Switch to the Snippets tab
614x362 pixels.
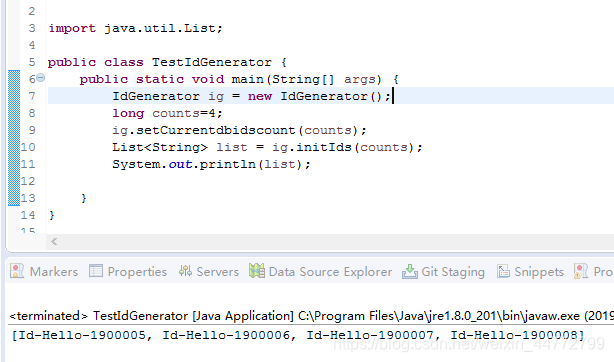(531, 272)
